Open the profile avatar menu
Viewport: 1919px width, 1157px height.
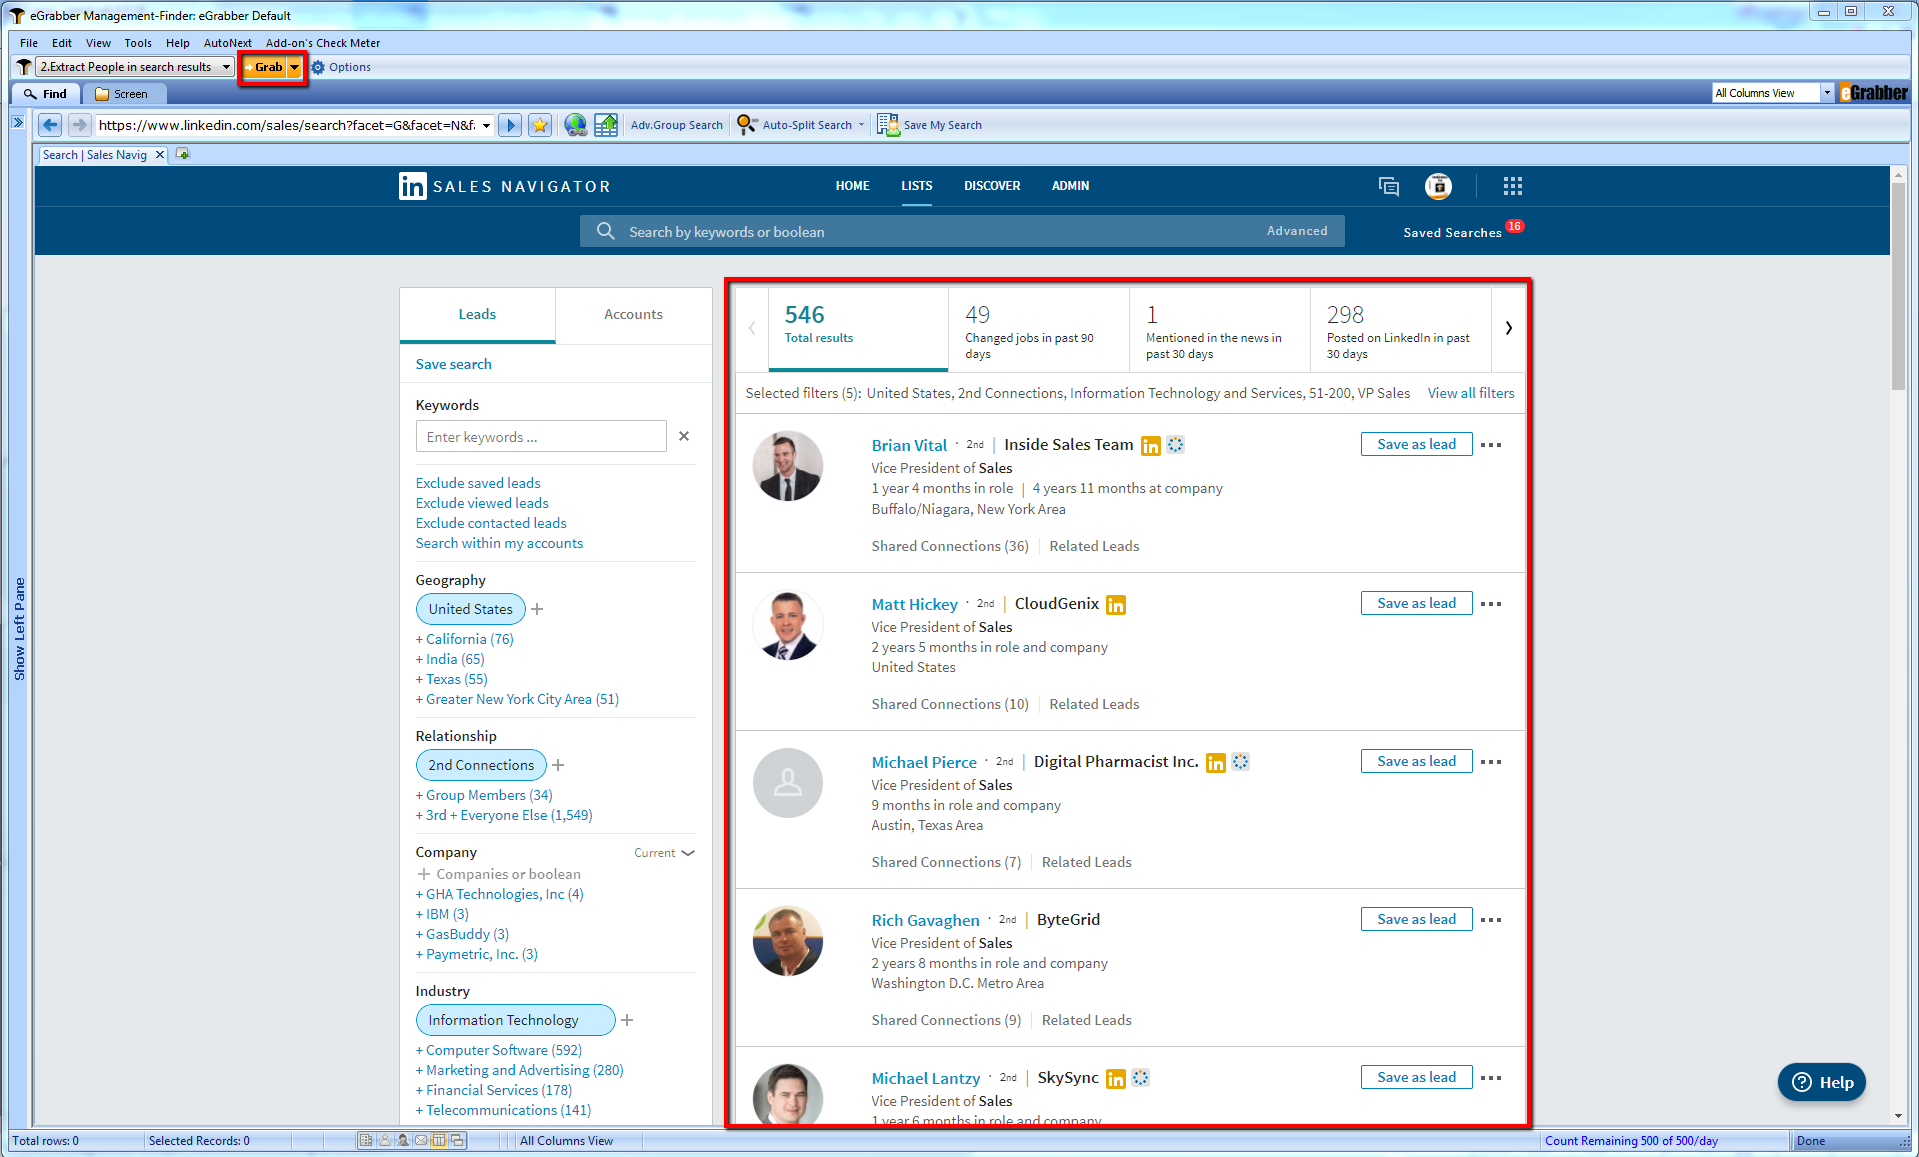(1438, 186)
